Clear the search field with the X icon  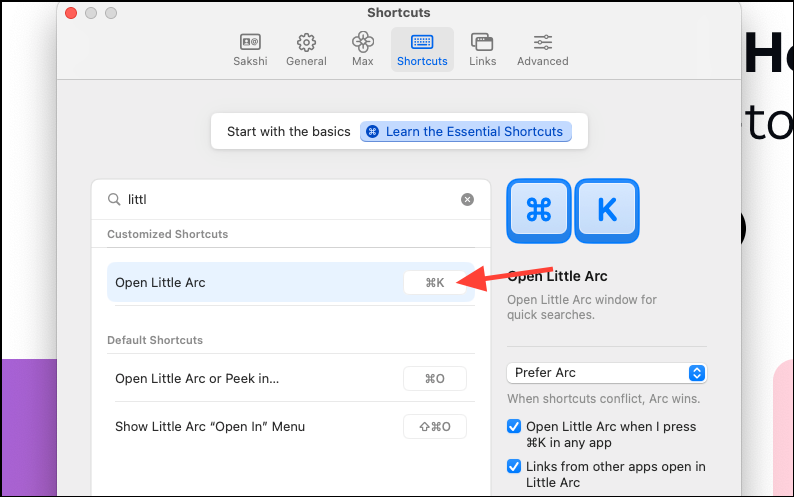tap(467, 200)
